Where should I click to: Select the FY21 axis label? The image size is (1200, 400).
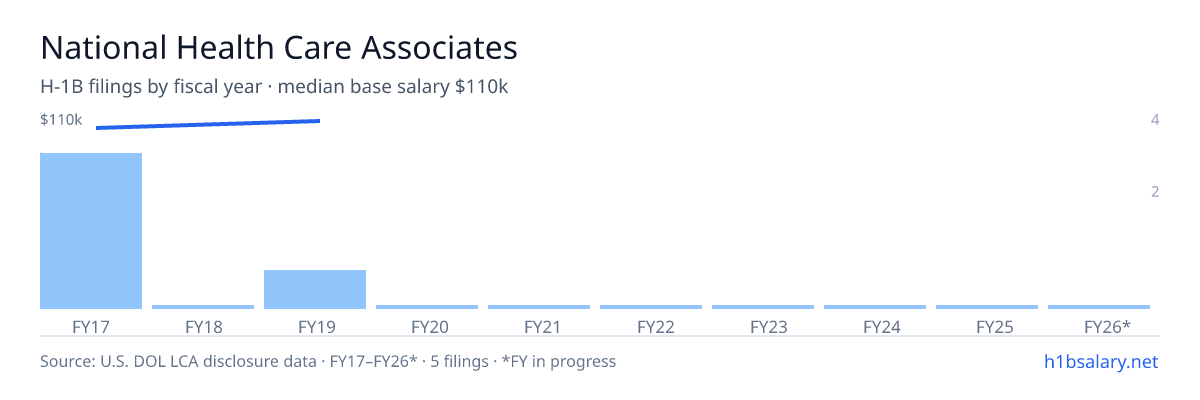click(539, 326)
